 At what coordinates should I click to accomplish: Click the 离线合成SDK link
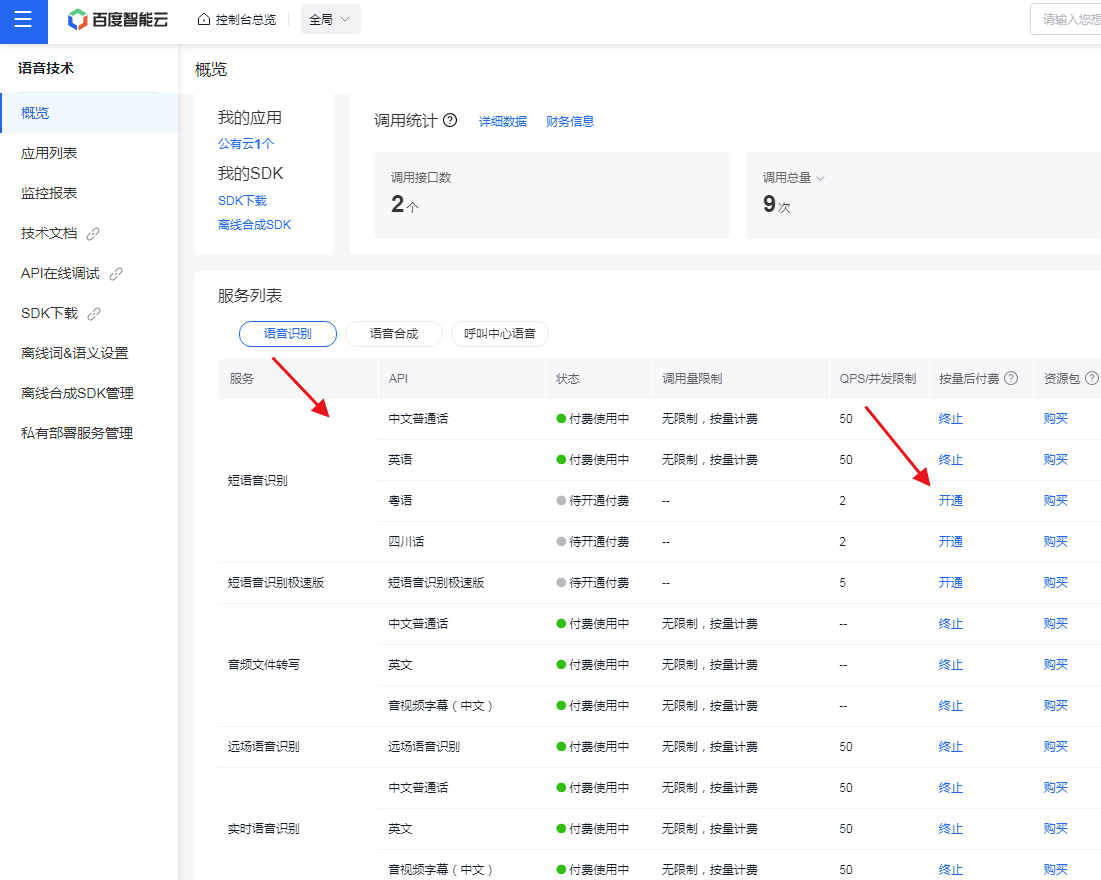coord(254,225)
